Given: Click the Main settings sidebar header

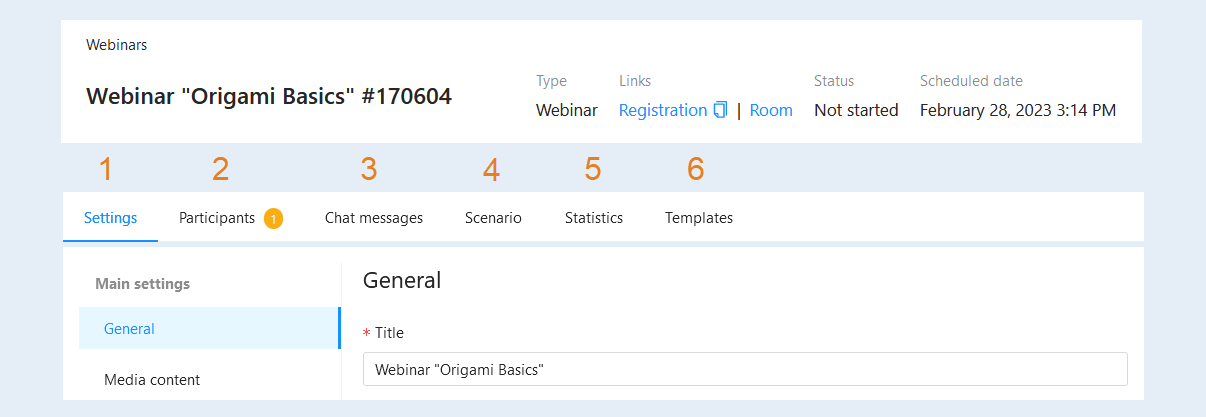Looking at the screenshot, I should (142, 284).
